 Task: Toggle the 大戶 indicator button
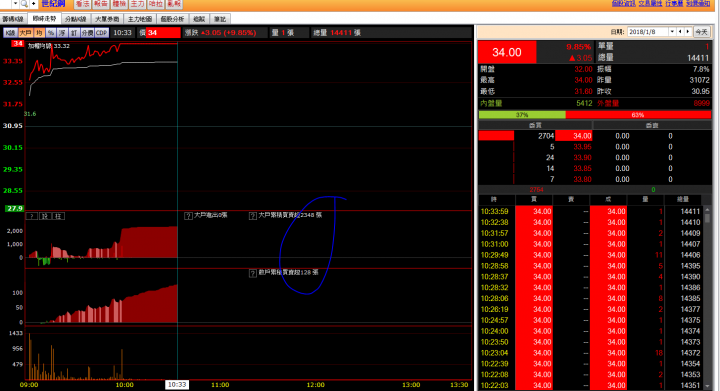click(26, 33)
